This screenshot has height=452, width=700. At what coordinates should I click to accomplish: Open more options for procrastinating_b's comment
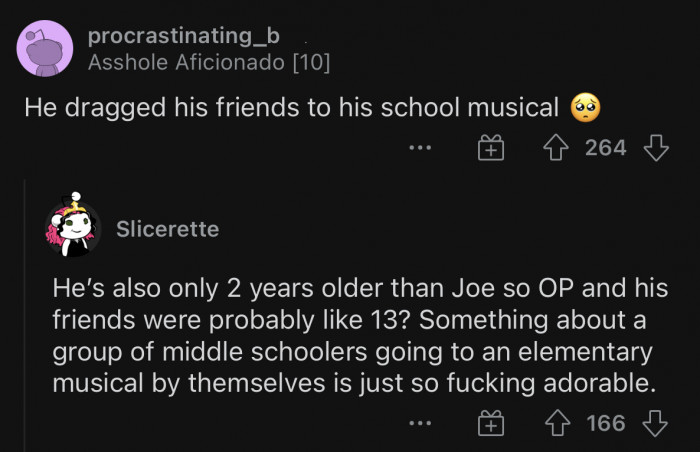pyautogui.click(x=421, y=149)
